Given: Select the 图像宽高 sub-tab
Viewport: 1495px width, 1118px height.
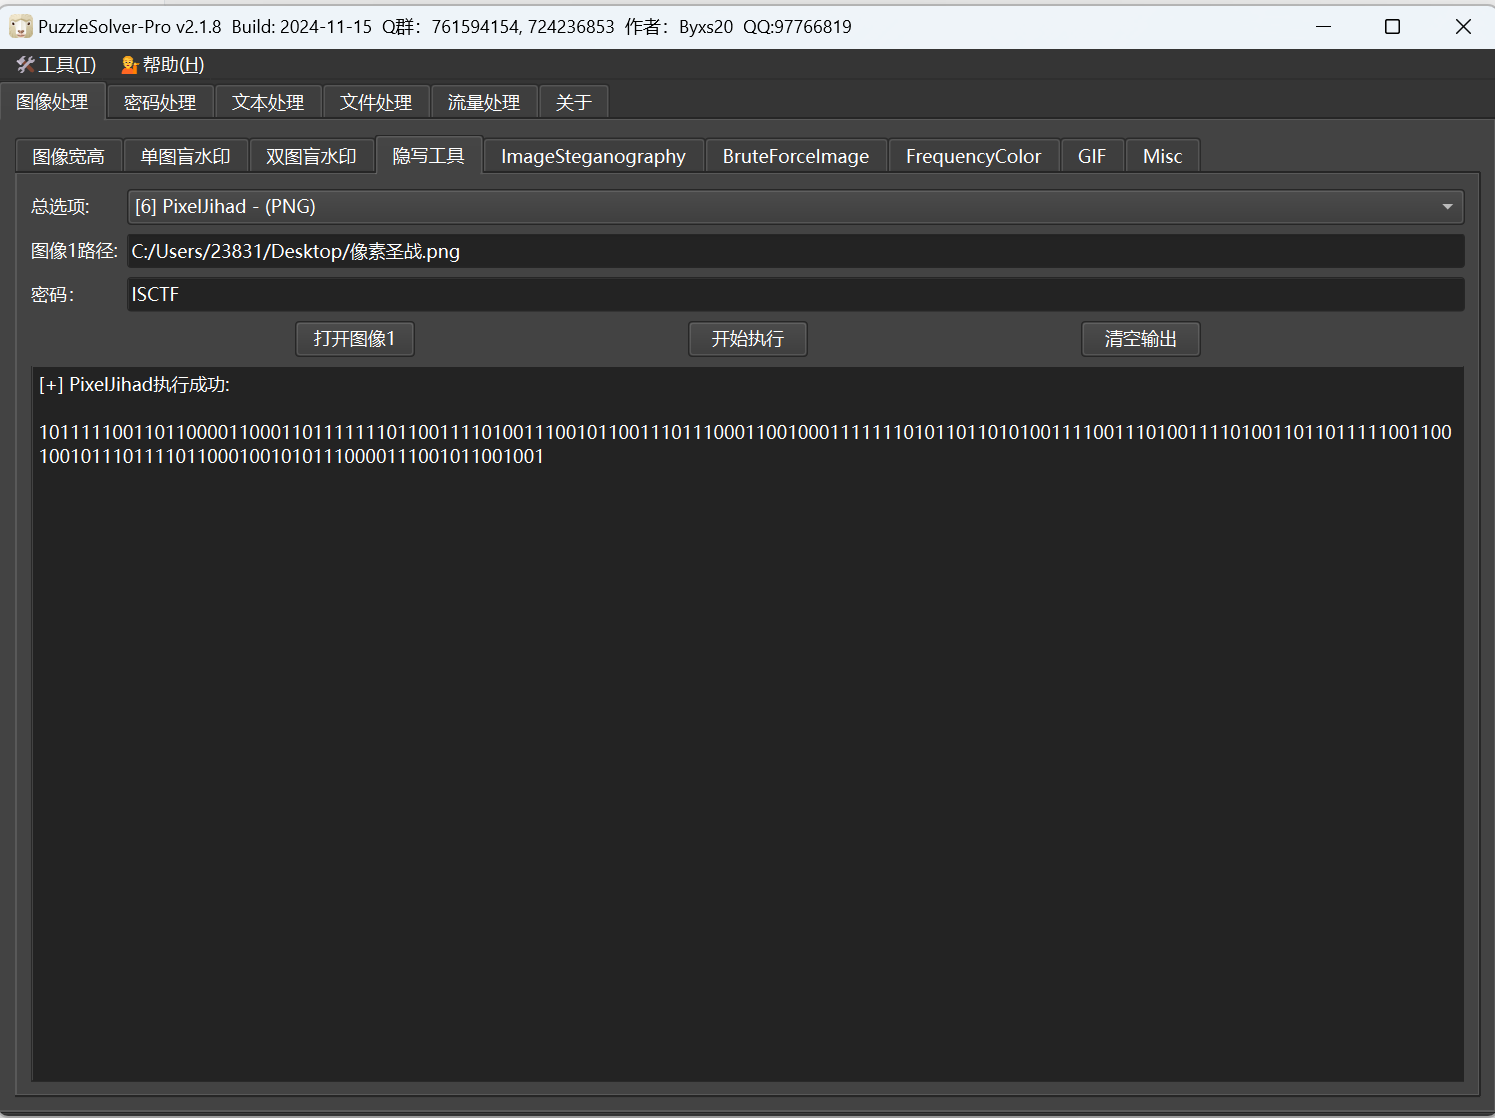Looking at the screenshot, I should point(69,156).
